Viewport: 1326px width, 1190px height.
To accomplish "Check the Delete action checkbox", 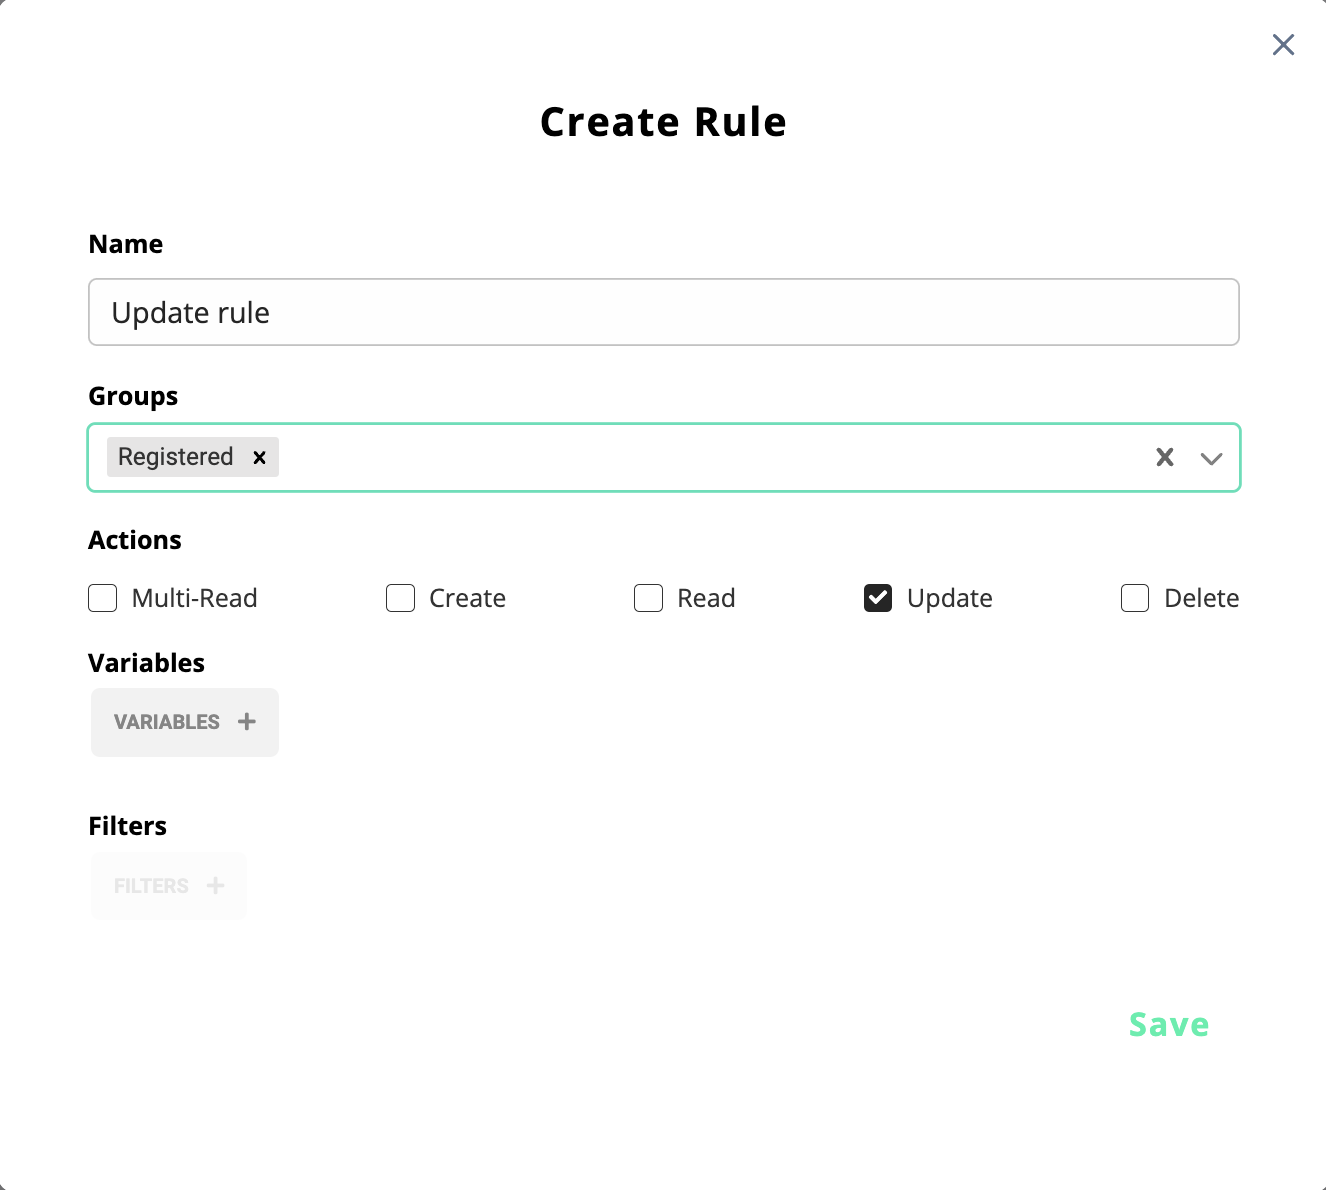I will click(x=1135, y=598).
